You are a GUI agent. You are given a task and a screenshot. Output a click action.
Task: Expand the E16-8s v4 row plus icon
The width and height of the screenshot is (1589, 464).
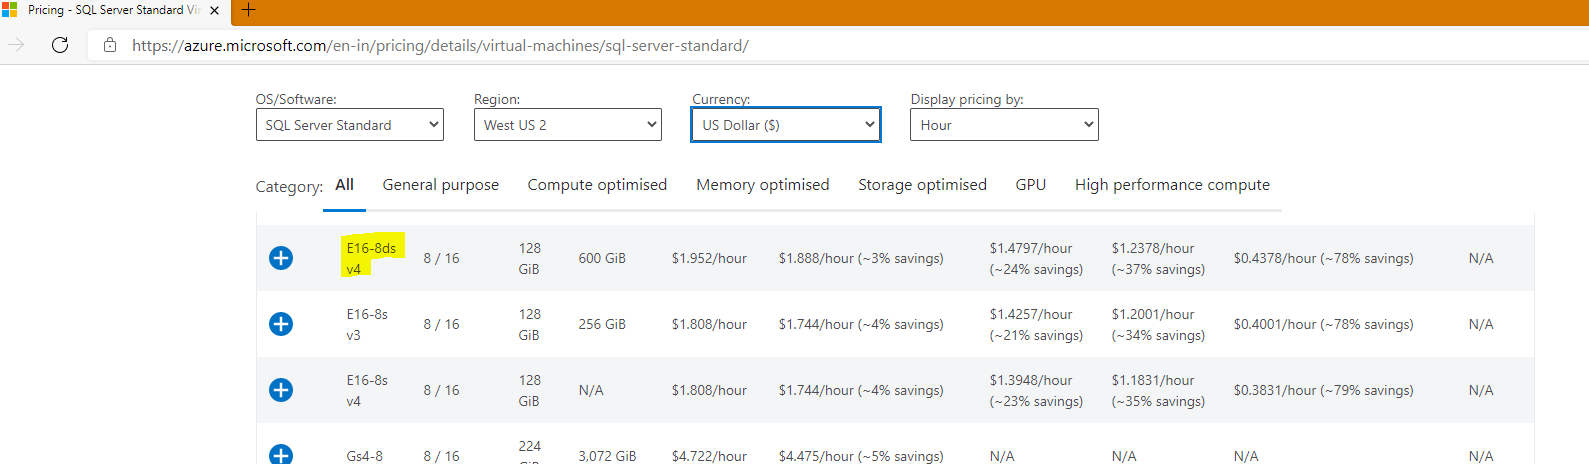point(281,390)
